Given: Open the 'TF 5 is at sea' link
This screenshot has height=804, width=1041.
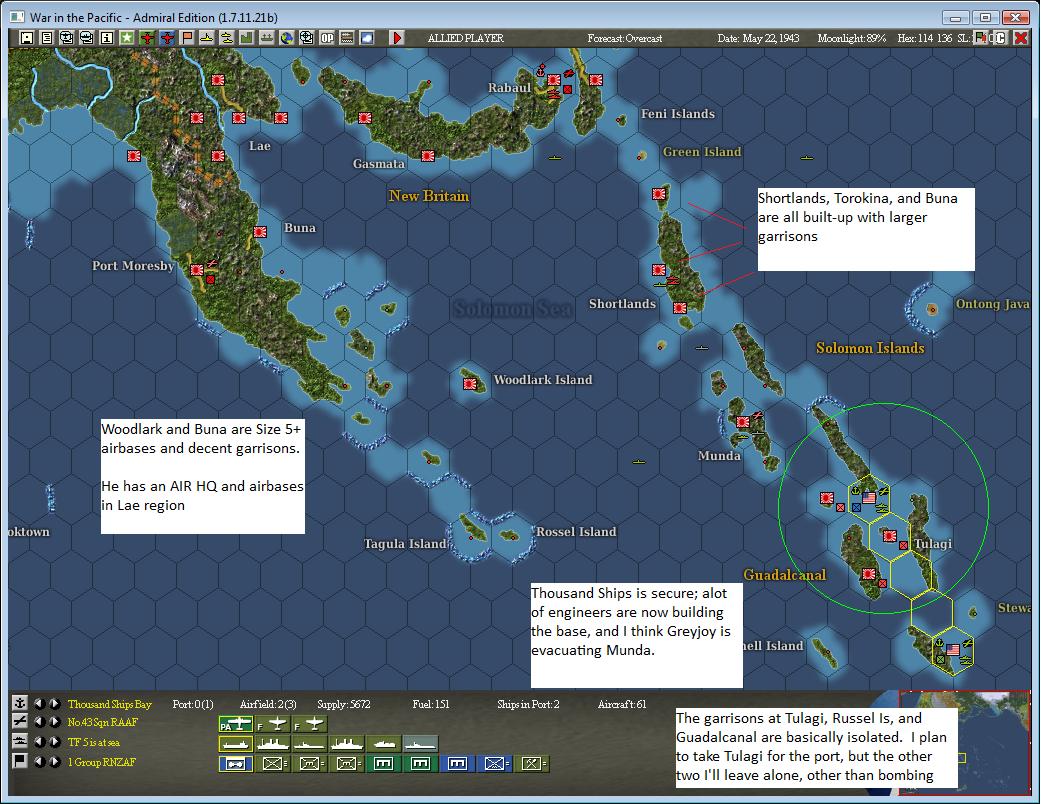Looking at the screenshot, I should [94, 742].
